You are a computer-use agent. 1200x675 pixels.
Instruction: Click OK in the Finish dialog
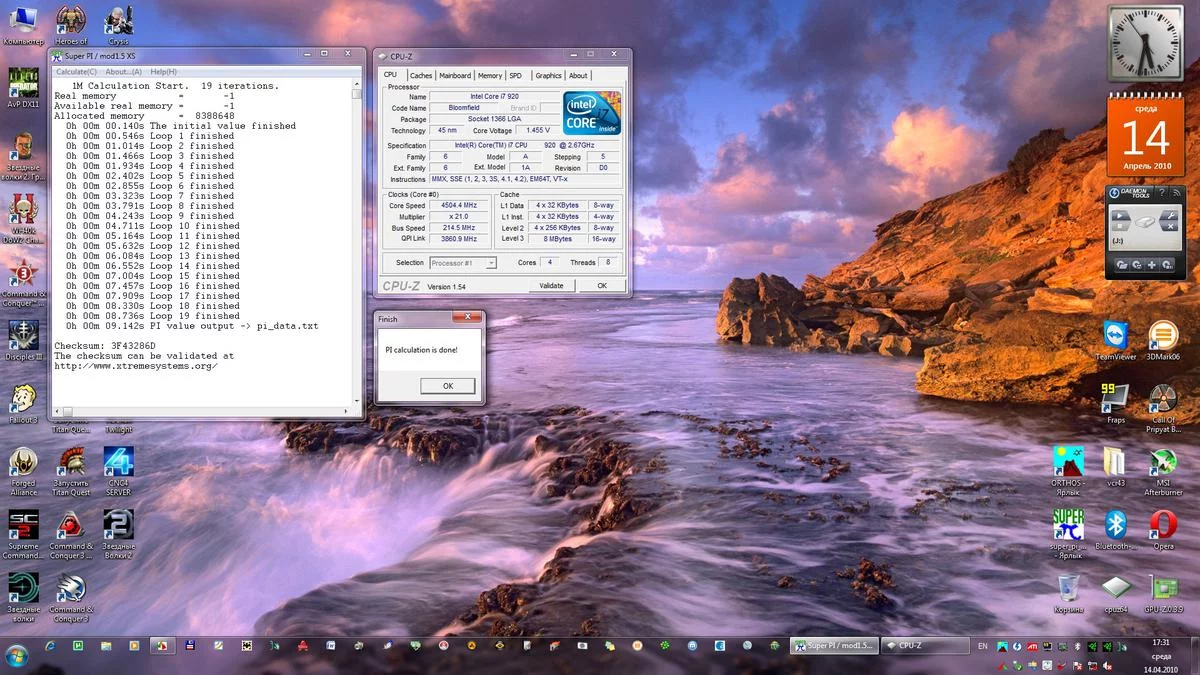pyautogui.click(x=447, y=386)
